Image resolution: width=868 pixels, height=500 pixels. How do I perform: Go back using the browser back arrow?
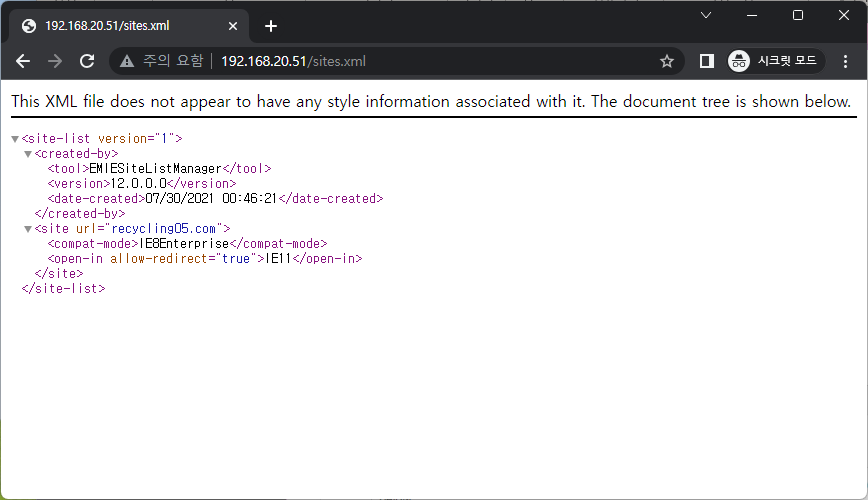pos(23,61)
